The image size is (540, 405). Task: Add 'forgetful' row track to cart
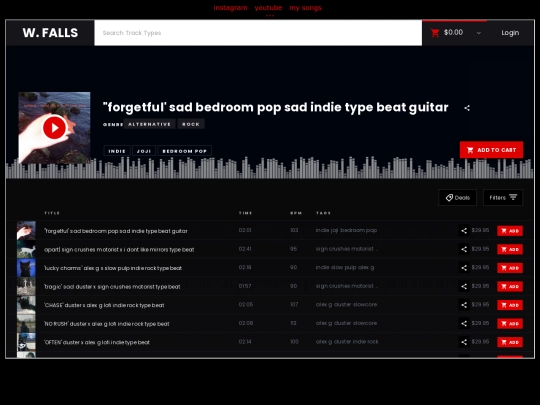tap(510, 231)
